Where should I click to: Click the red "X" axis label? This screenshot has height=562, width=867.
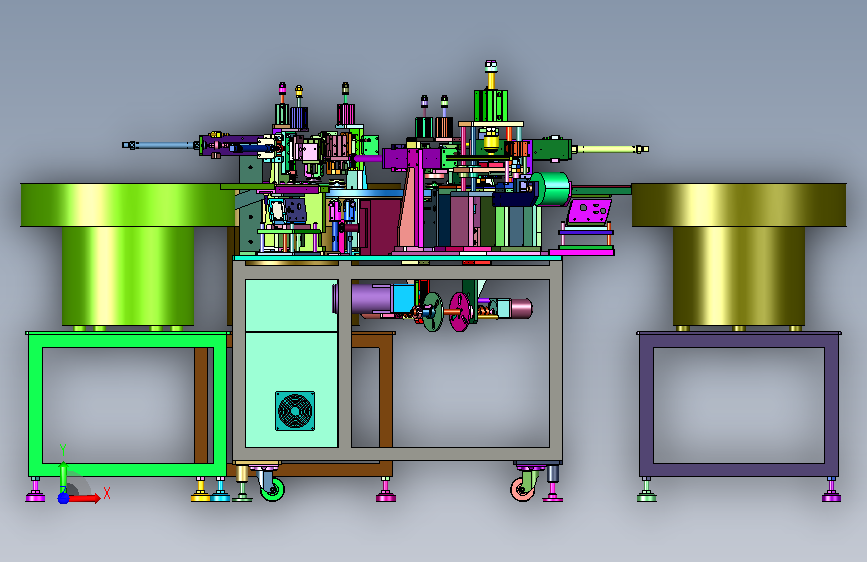(107, 493)
